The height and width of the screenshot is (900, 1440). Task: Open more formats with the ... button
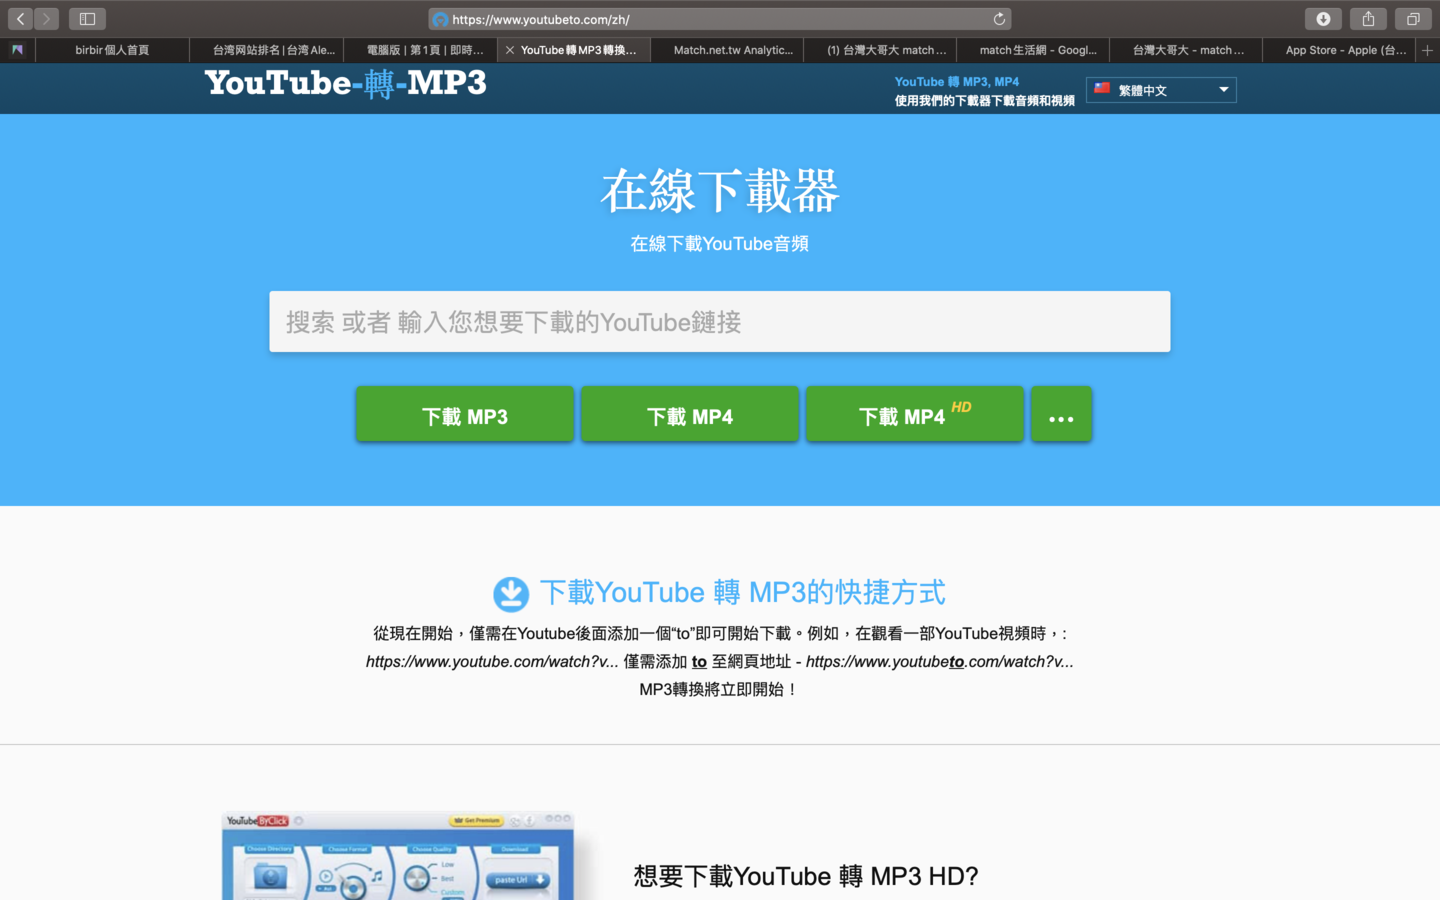[1061, 414]
